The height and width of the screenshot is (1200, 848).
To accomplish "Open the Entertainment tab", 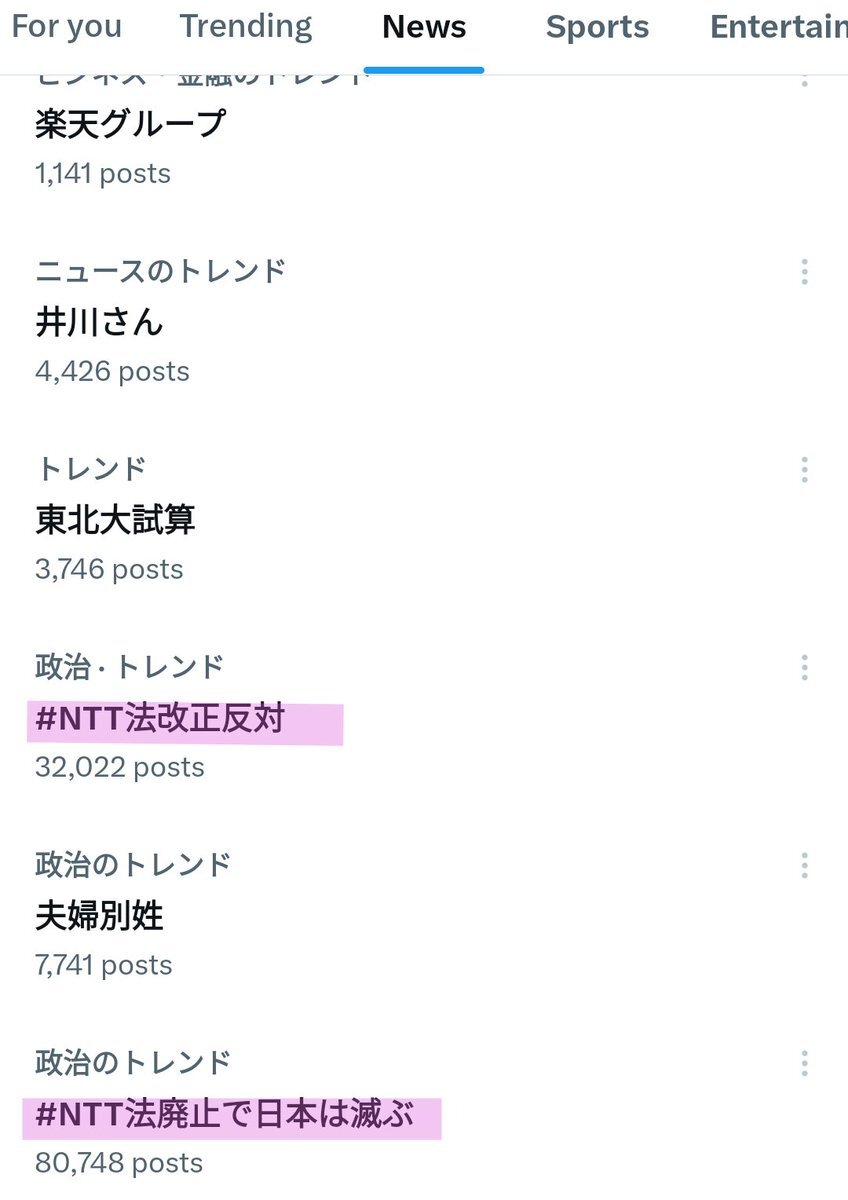I will coord(778,28).
